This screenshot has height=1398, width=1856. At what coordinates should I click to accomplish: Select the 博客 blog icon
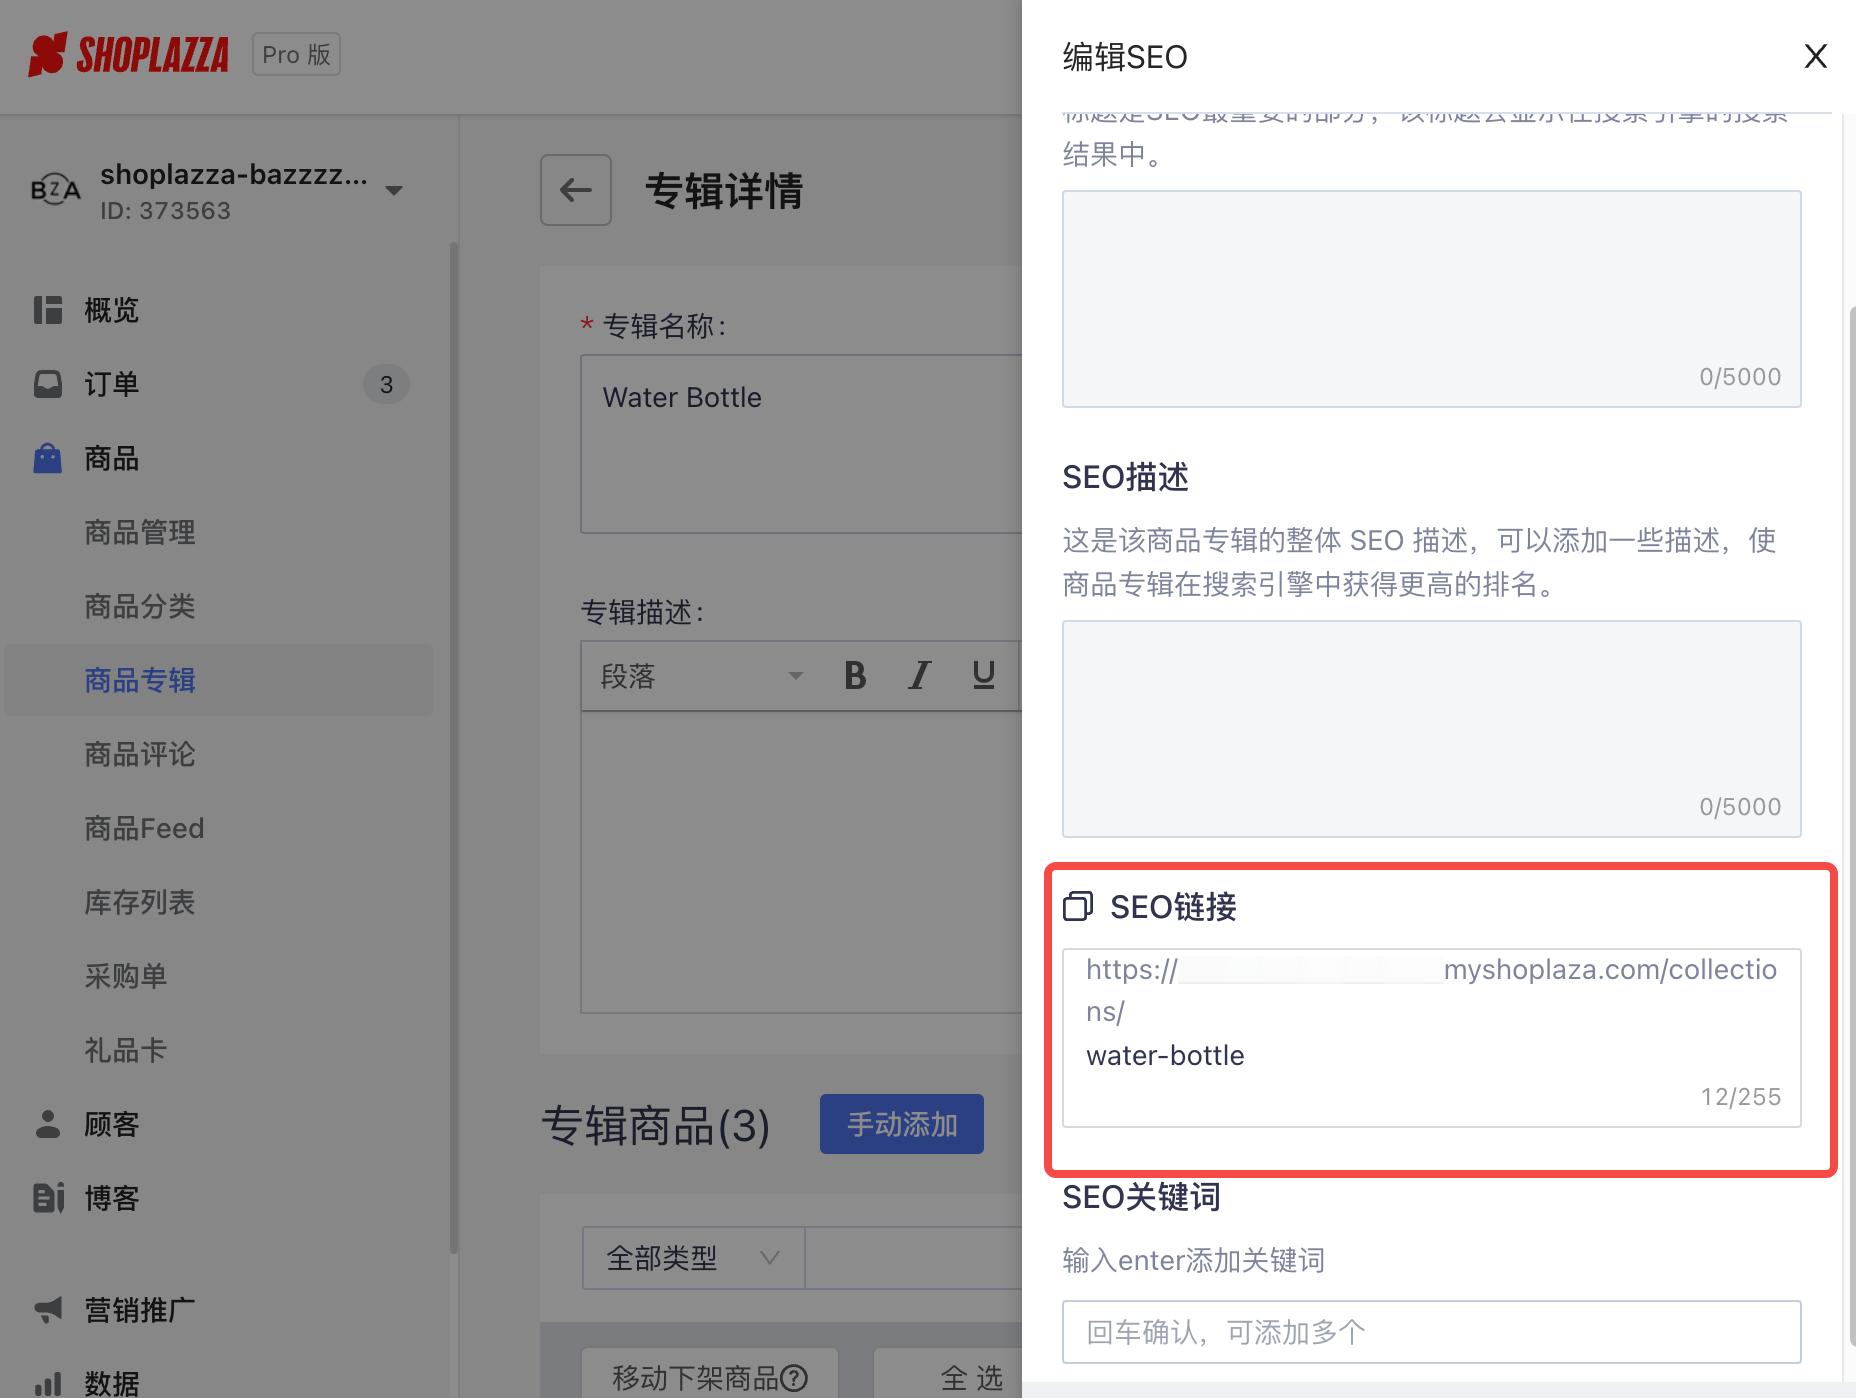click(47, 1197)
